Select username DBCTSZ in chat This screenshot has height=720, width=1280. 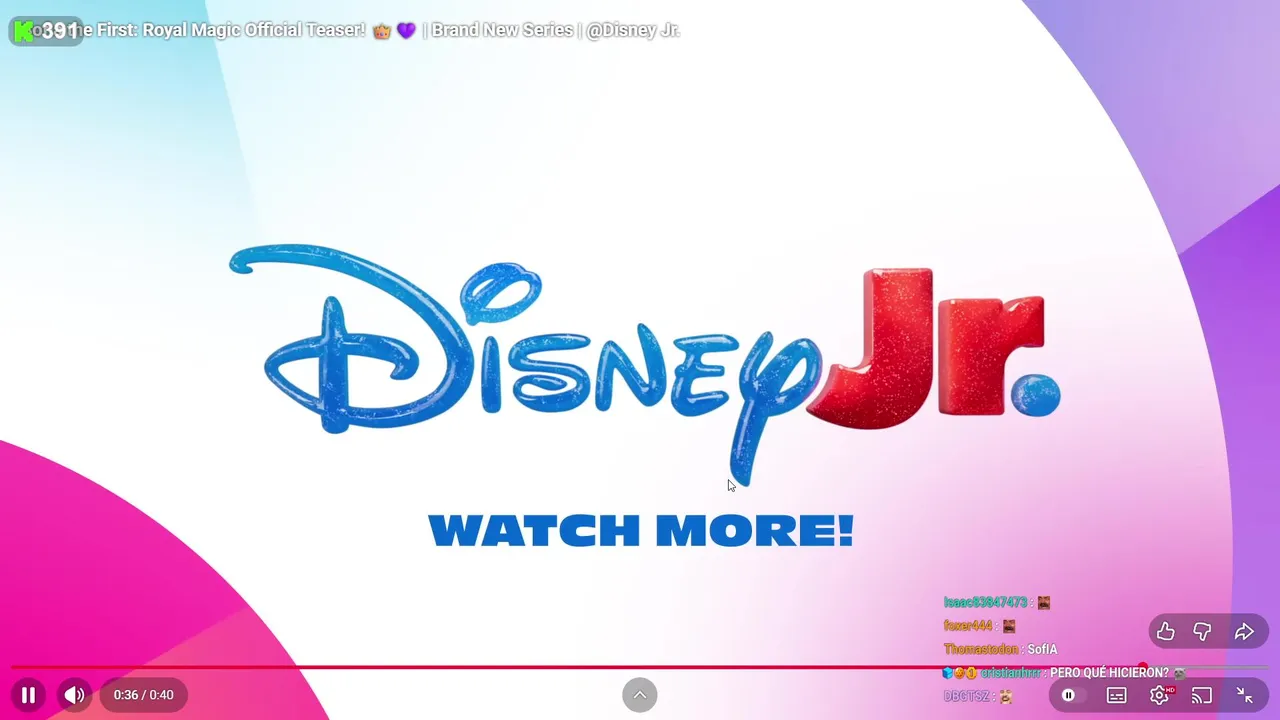(x=966, y=696)
